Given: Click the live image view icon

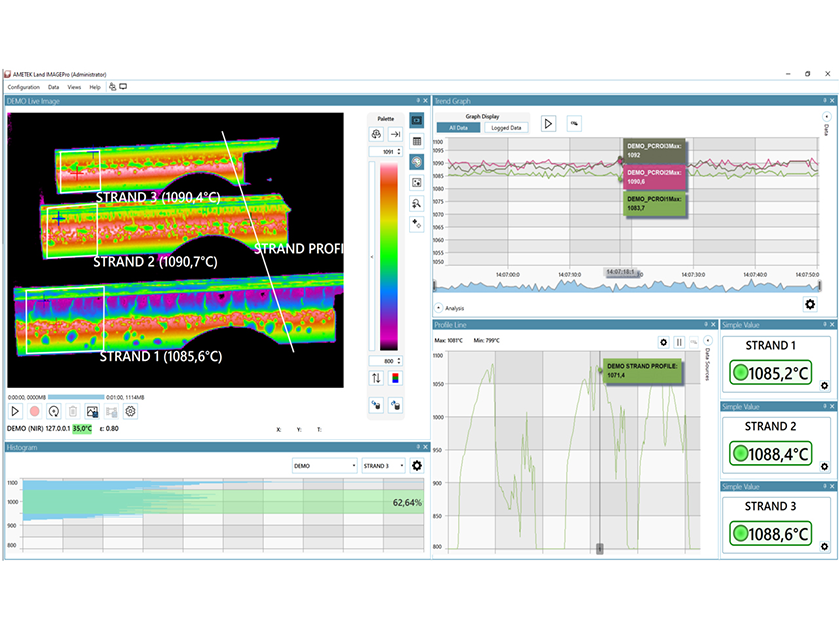Looking at the screenshot, I should tap(416, 120).
